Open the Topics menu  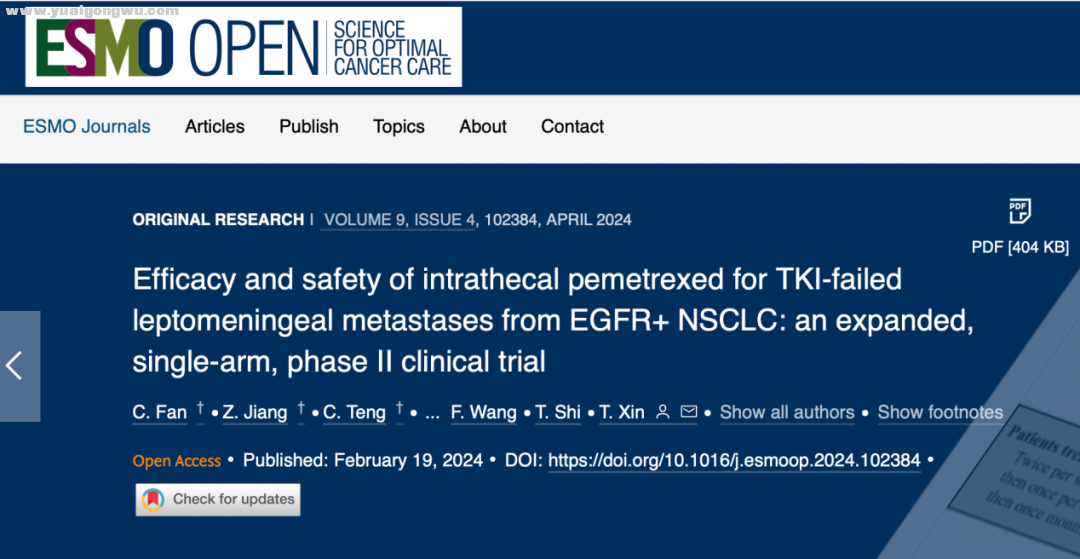(x=399, y=127)
